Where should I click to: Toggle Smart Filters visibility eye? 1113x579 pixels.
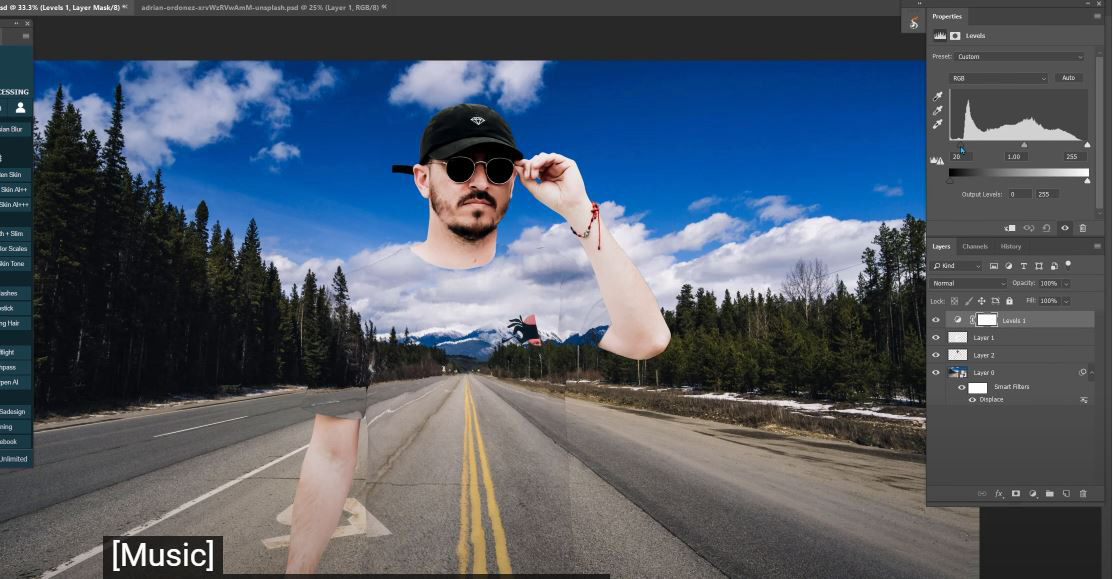pyautogui.click(x=962, y=387)
